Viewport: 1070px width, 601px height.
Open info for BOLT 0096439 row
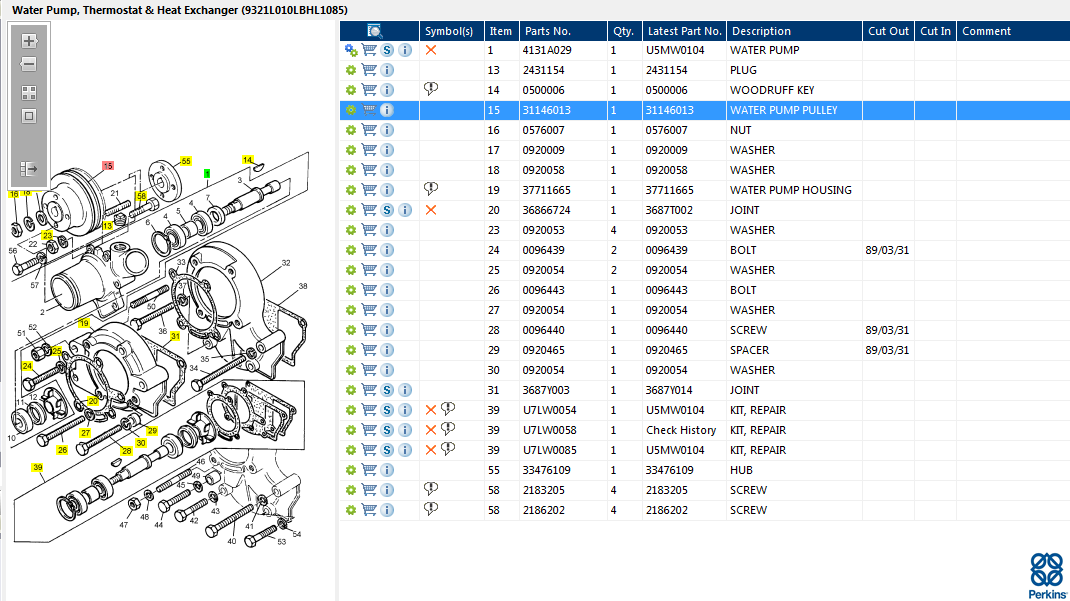[387, 250]
